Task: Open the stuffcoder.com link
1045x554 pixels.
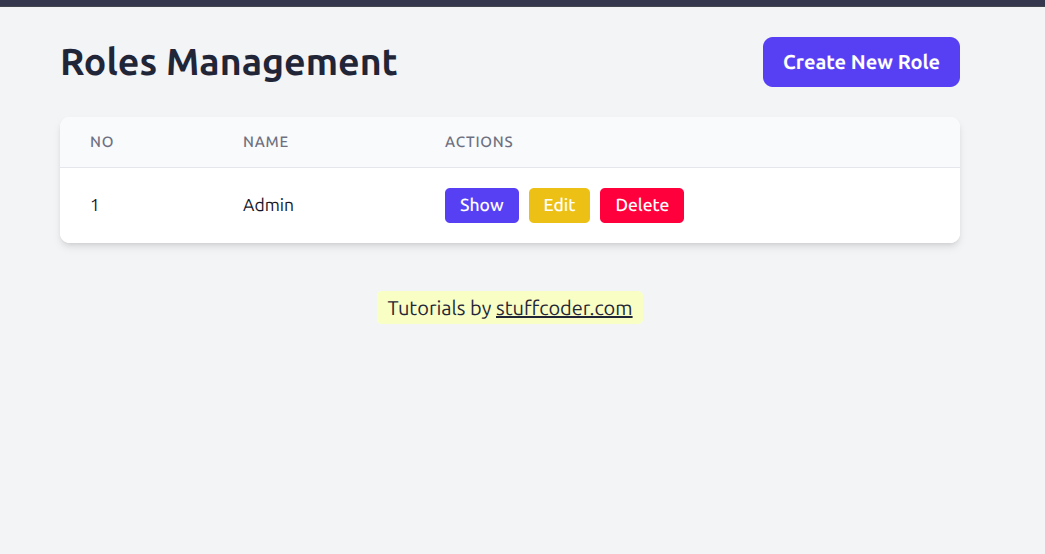Action: (564, 308)
